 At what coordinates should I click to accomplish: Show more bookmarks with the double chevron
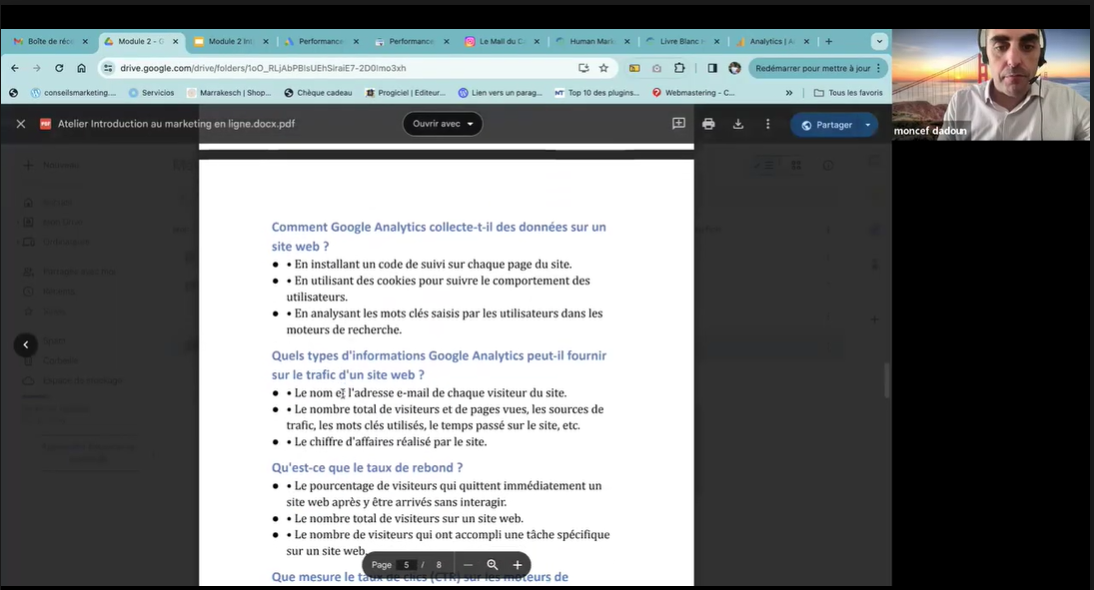click(789, 93)
